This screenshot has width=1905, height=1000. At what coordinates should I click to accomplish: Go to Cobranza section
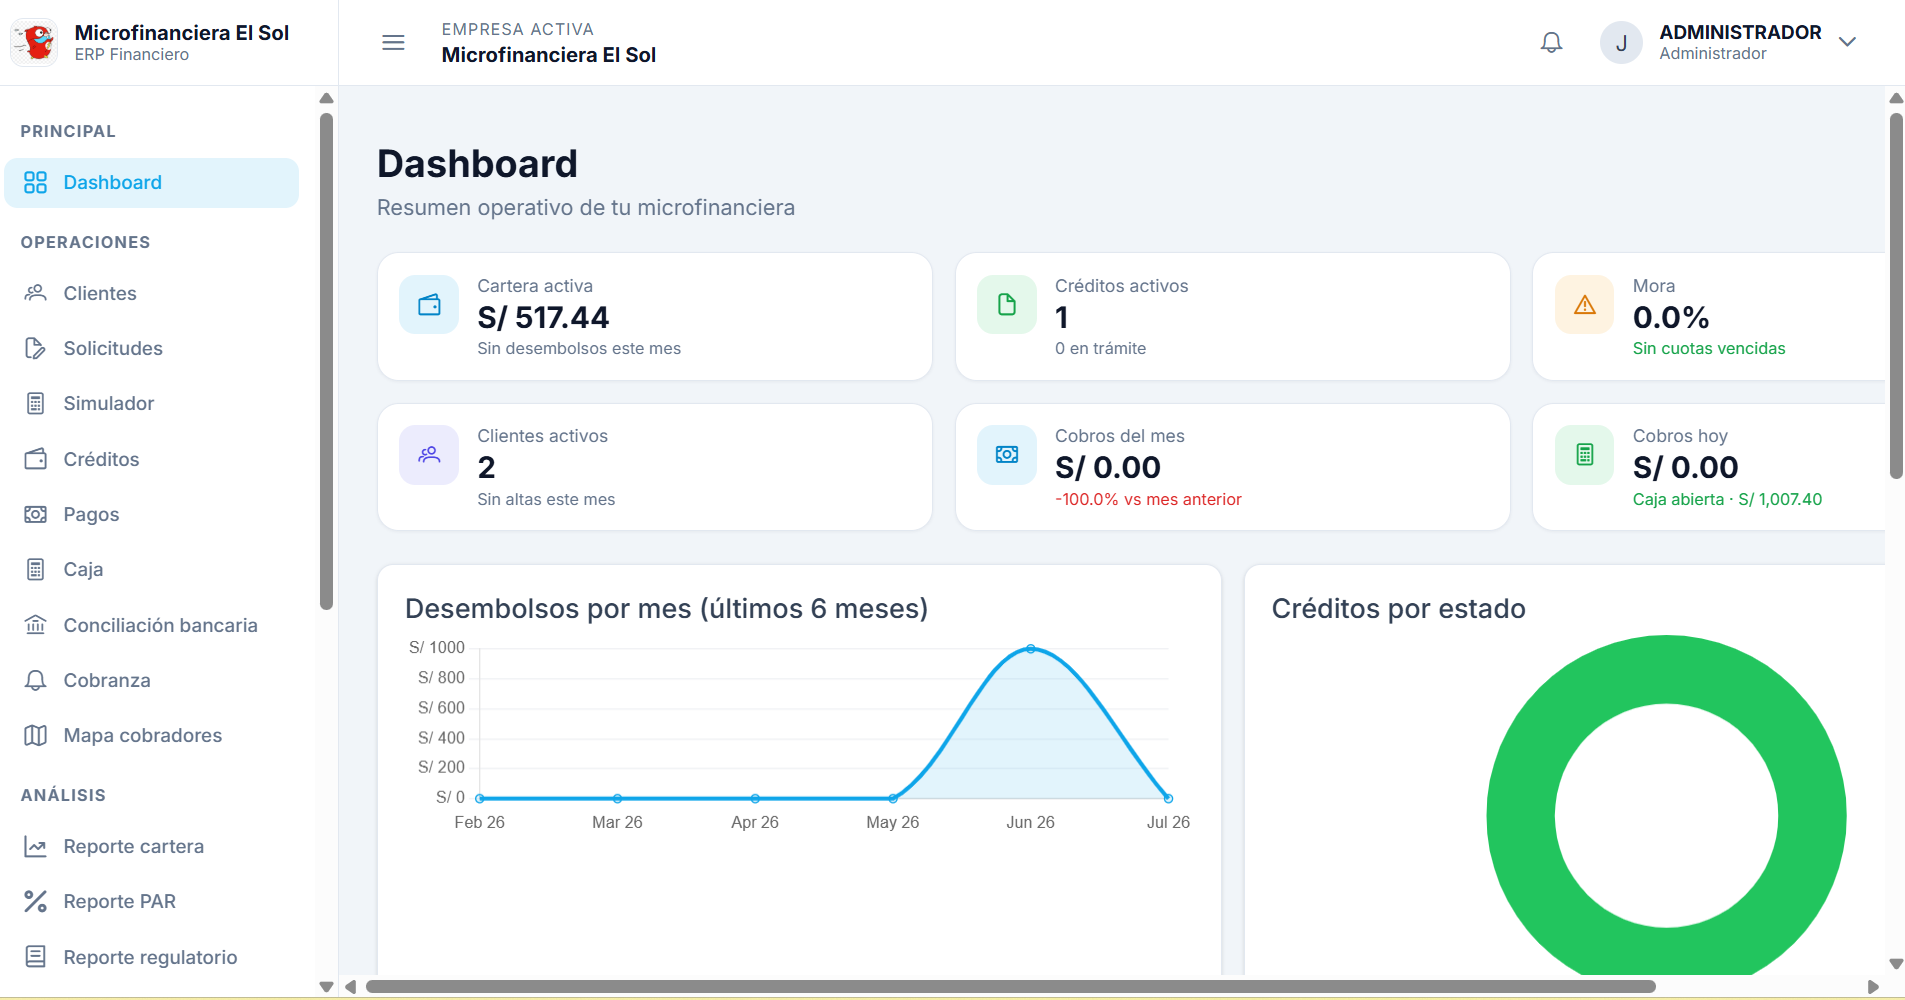(x=152, y=680)
